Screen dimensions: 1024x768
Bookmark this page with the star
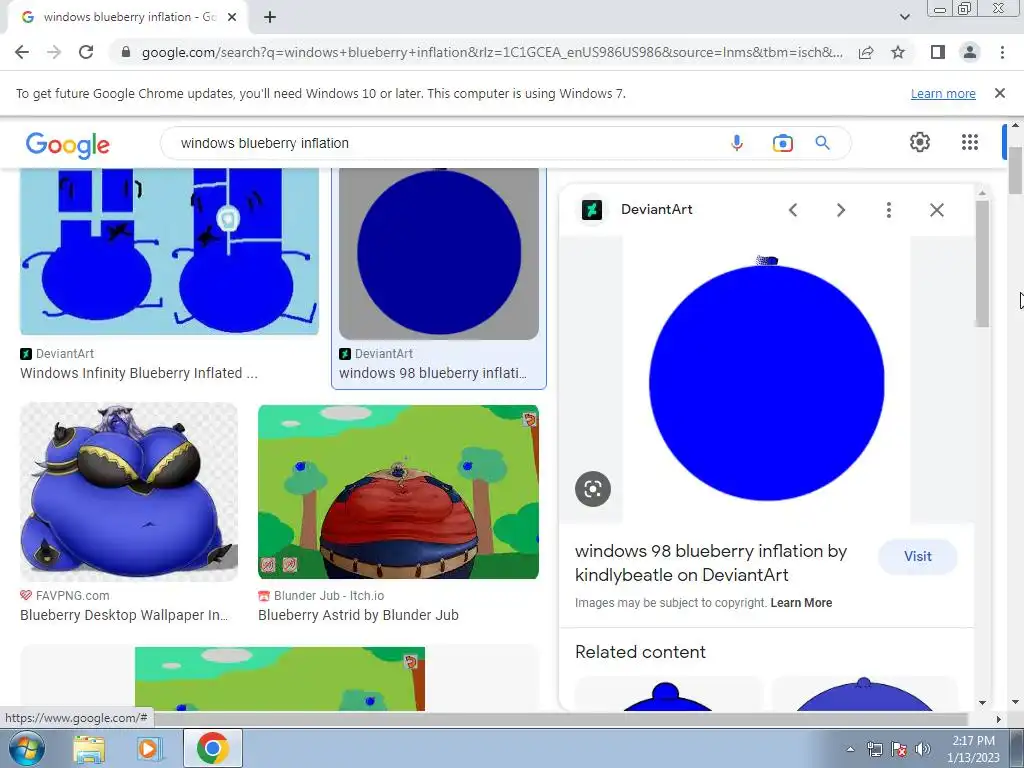[898, 52]
